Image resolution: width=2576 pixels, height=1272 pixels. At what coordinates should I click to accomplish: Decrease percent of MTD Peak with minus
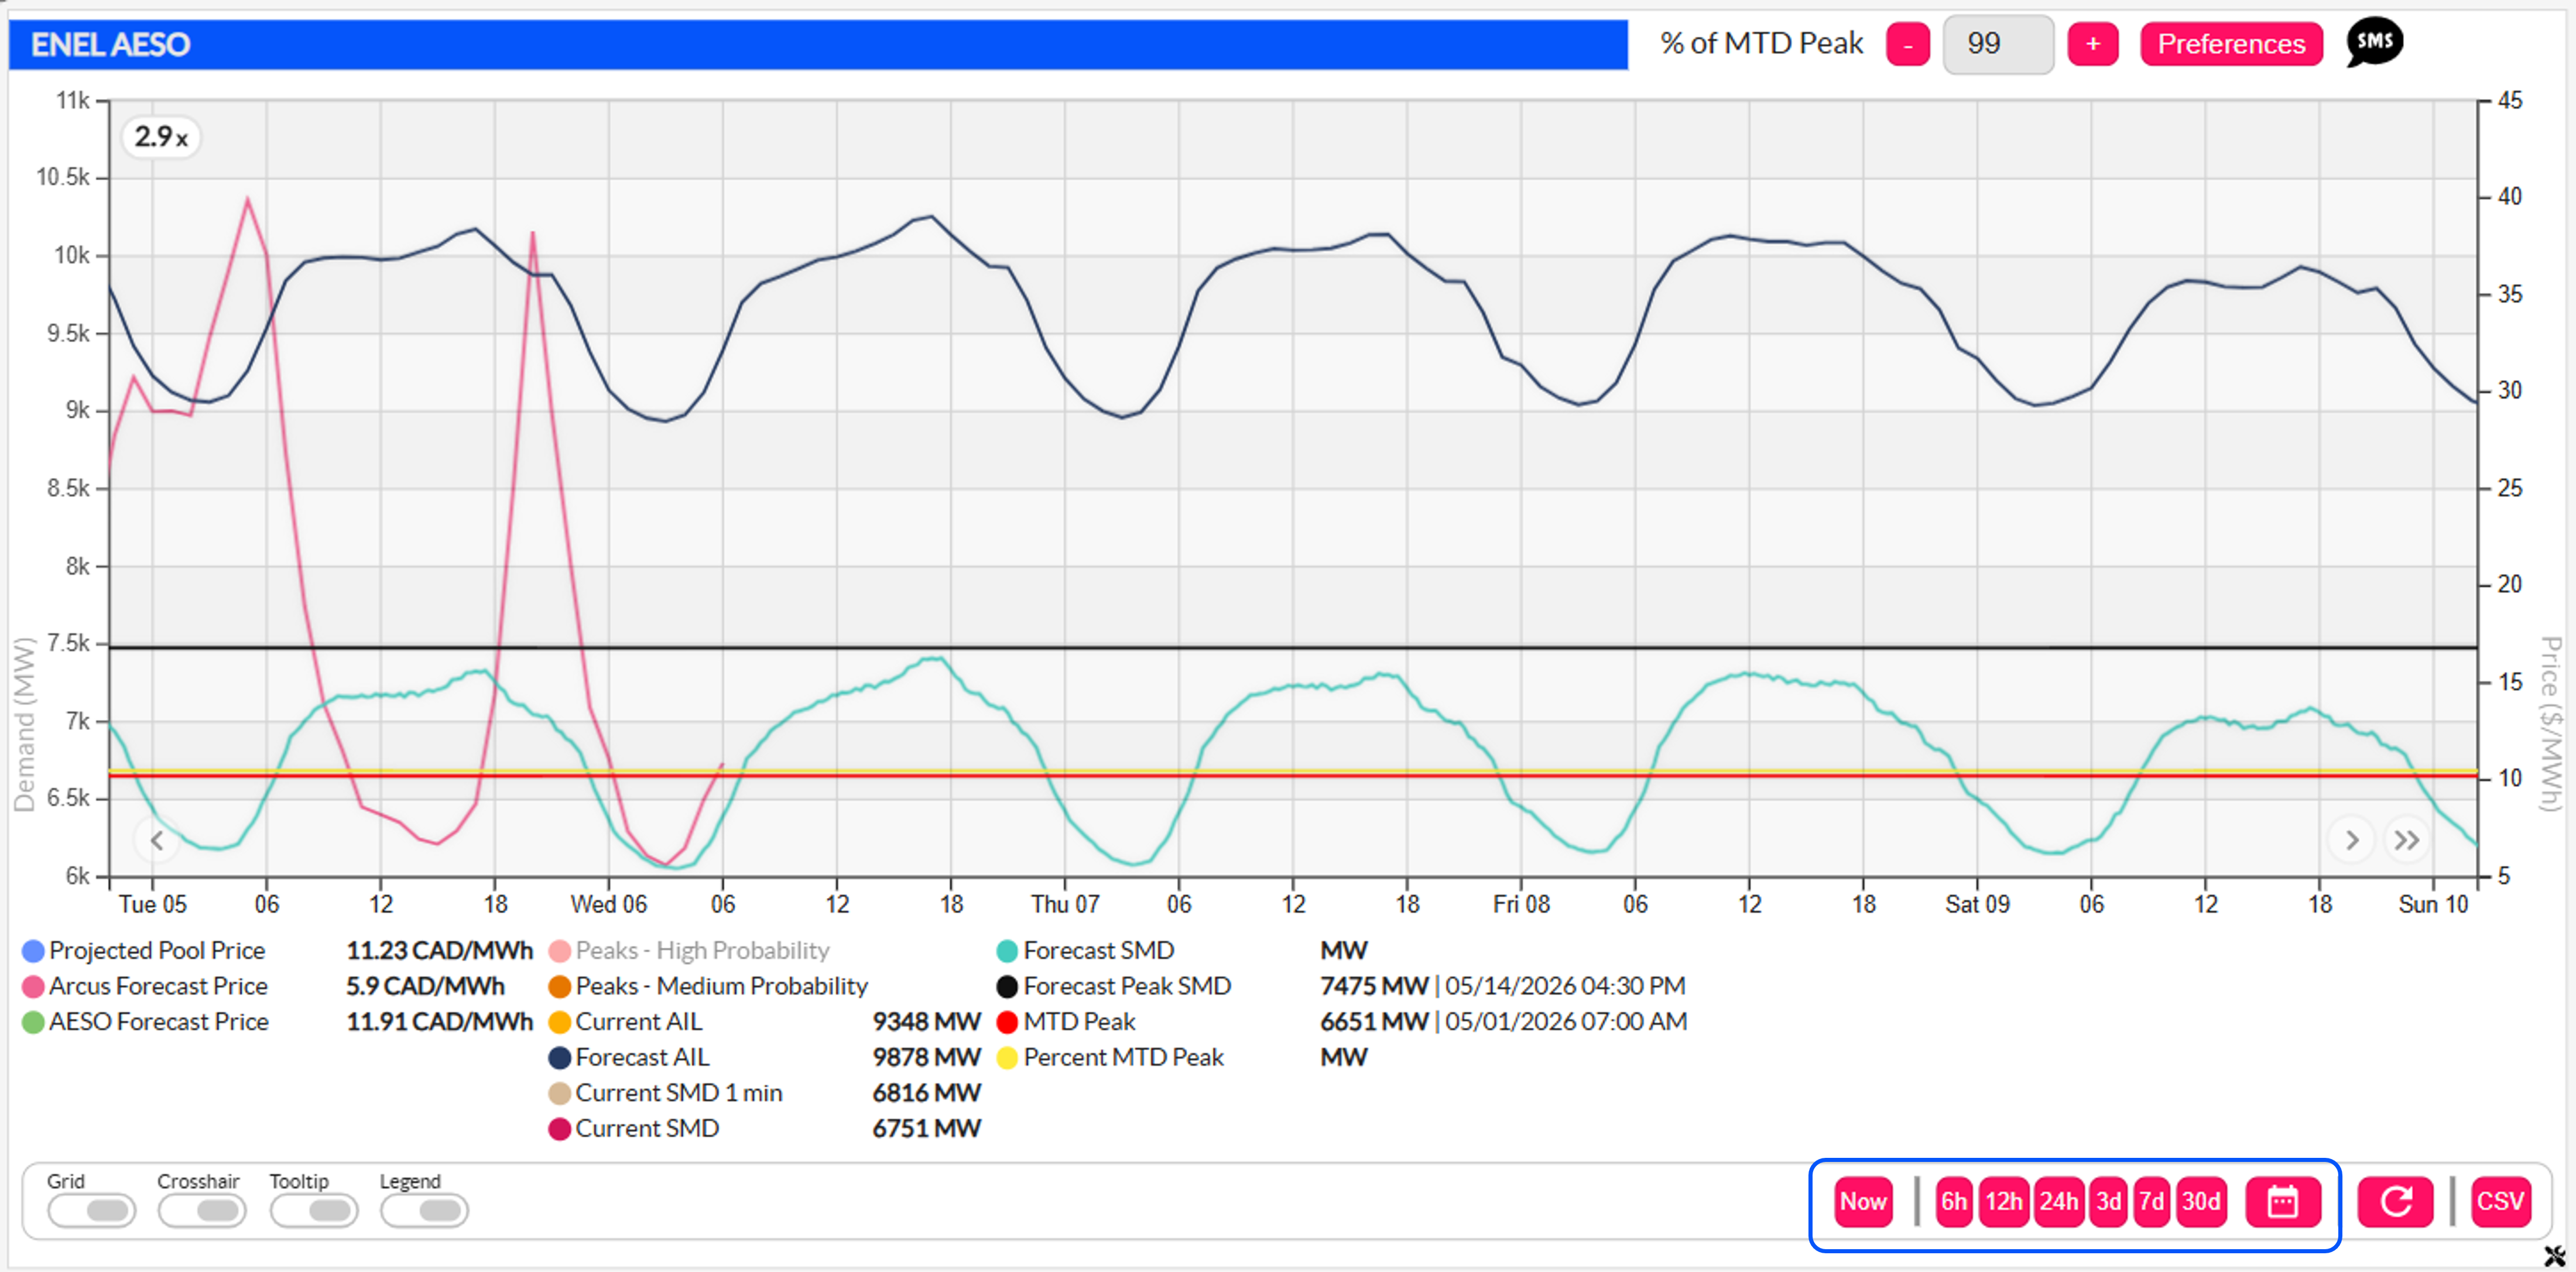point(1908,44)
